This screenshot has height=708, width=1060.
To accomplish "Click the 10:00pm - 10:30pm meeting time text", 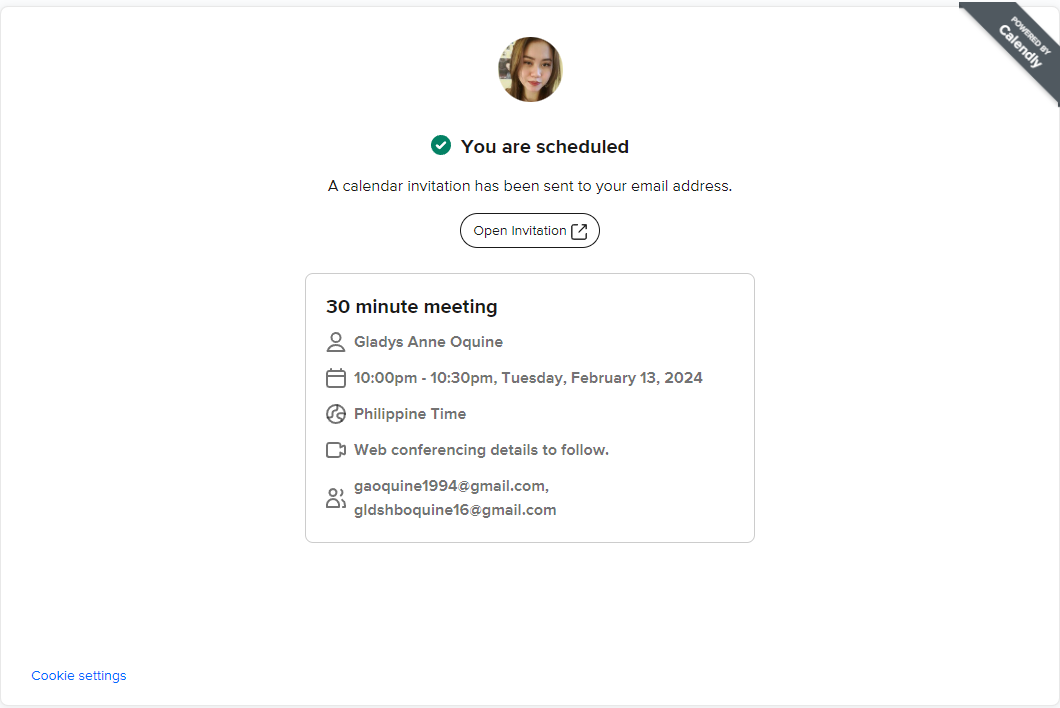I will click(528, 378).
